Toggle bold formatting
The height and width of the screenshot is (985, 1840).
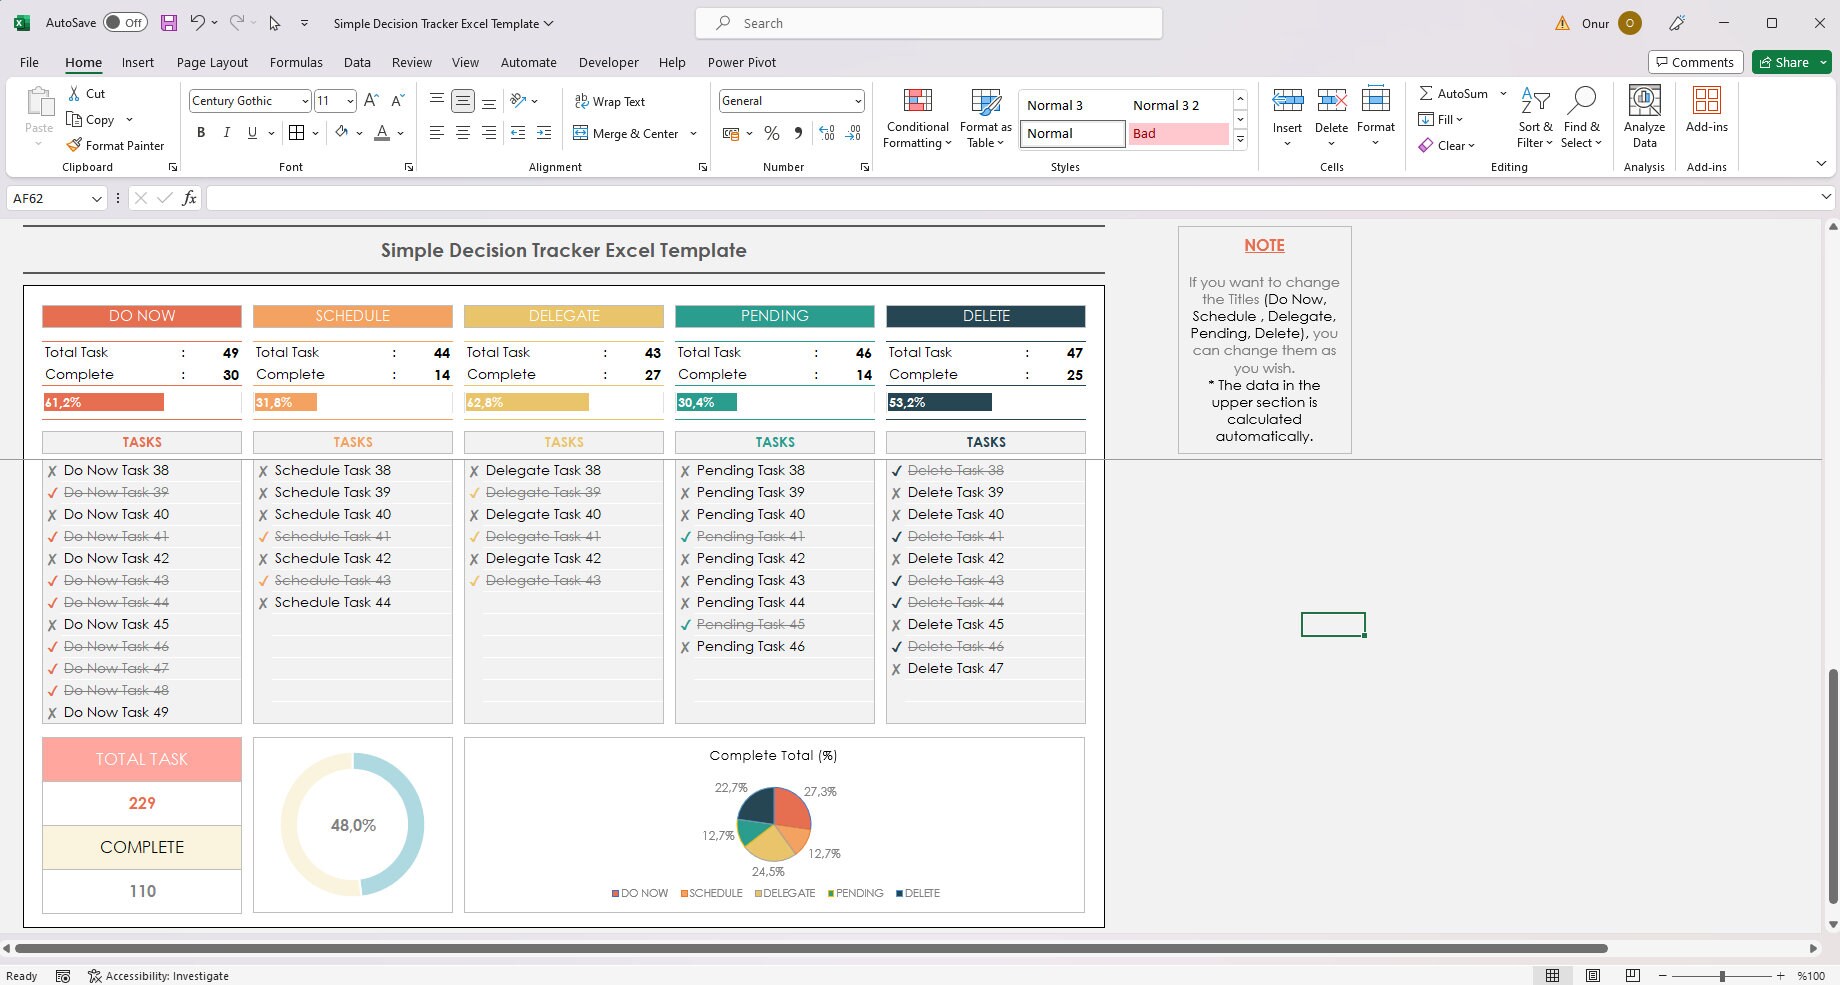[200, 133]
